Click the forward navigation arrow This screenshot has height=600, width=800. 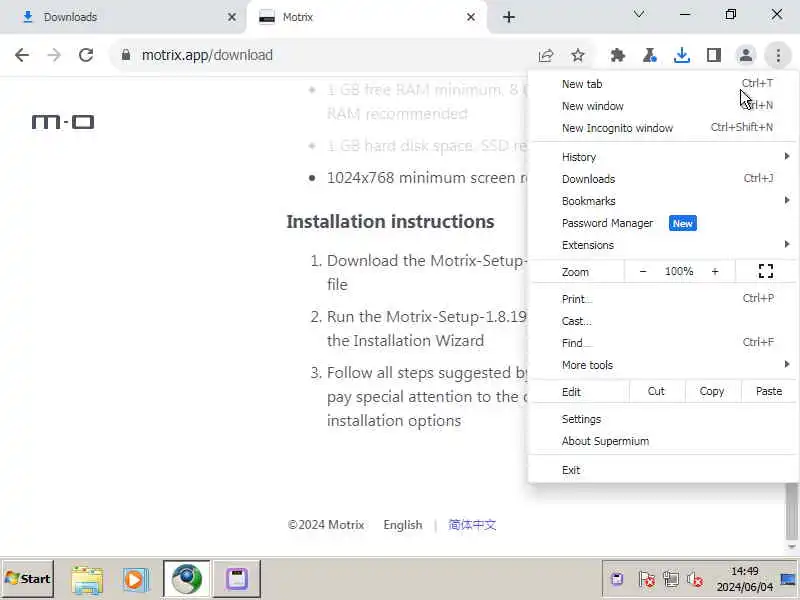coord(54,55)
